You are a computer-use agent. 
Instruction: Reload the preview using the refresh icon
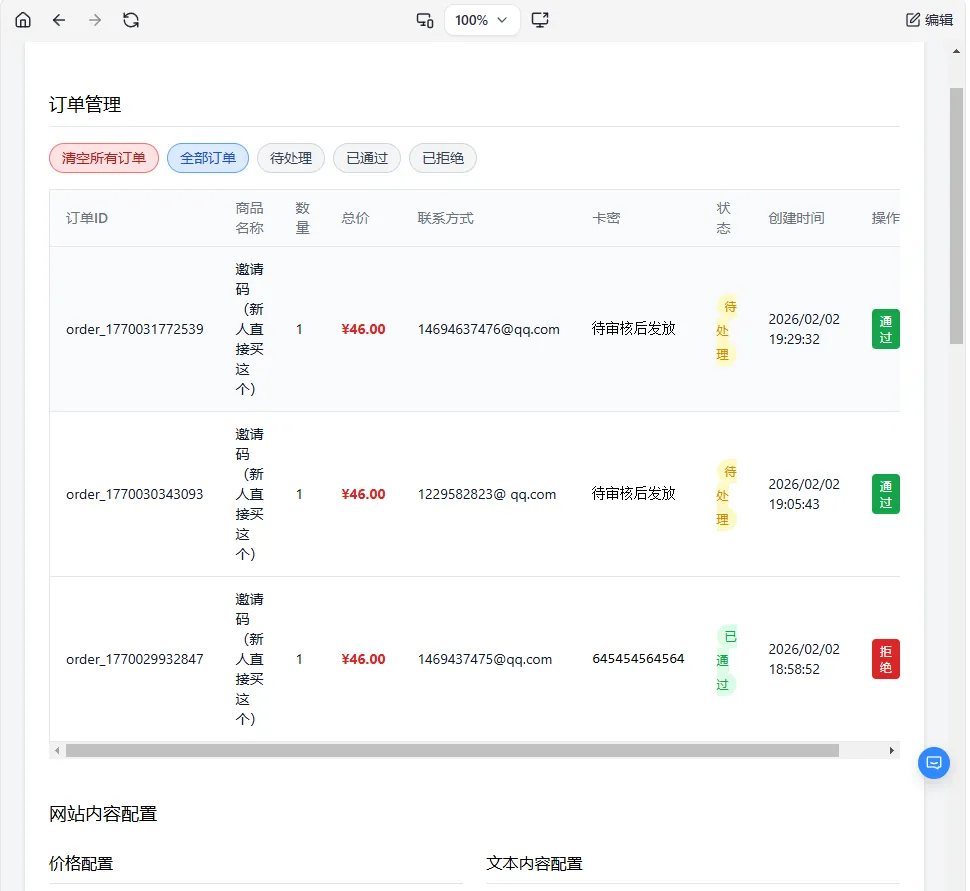(131, 19)
